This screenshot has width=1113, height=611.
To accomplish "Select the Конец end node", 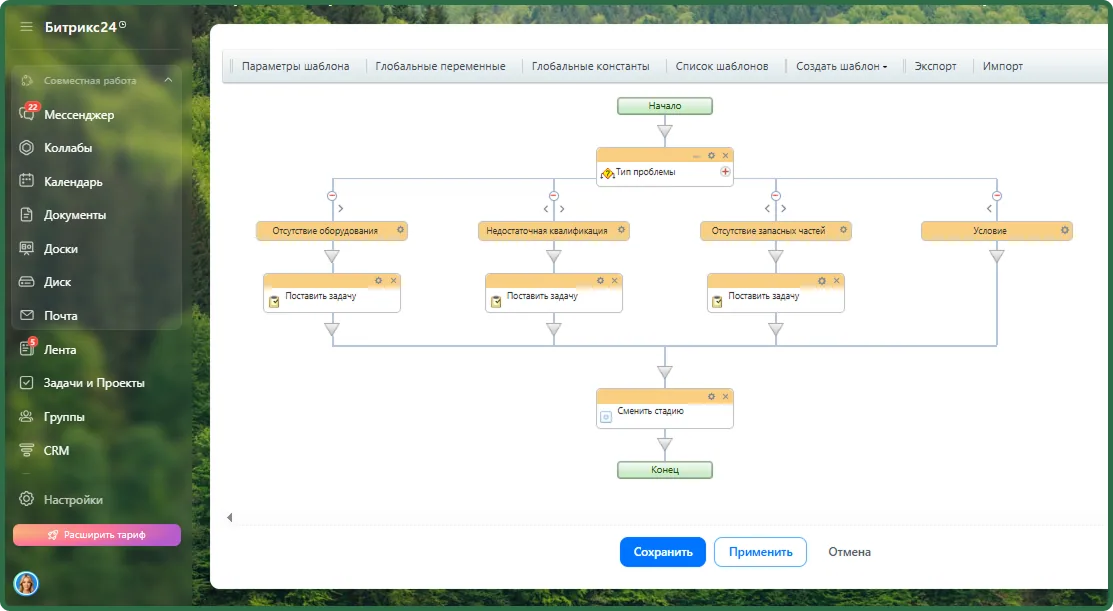I will 664,470.
